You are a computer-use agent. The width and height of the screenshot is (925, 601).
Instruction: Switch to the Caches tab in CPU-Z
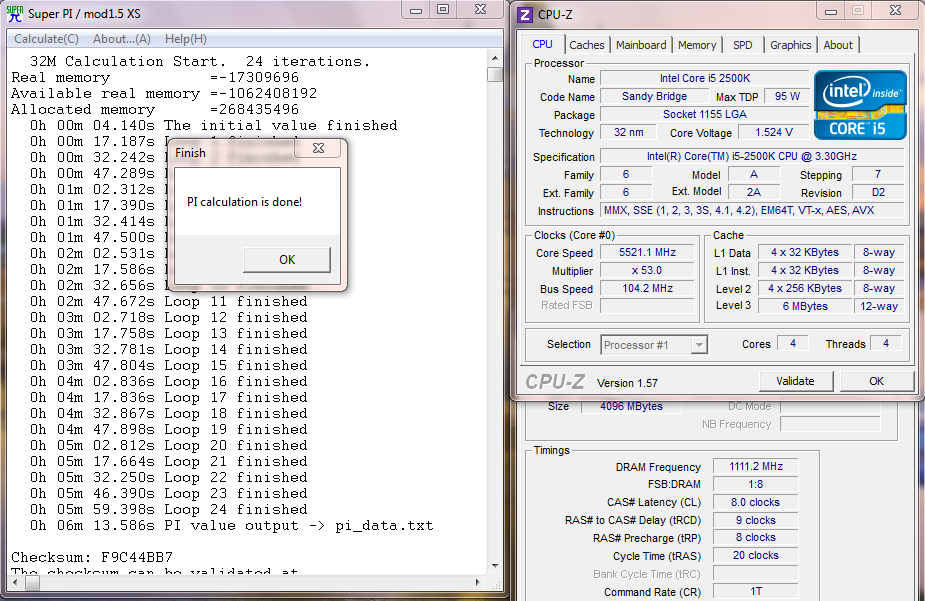586,45
